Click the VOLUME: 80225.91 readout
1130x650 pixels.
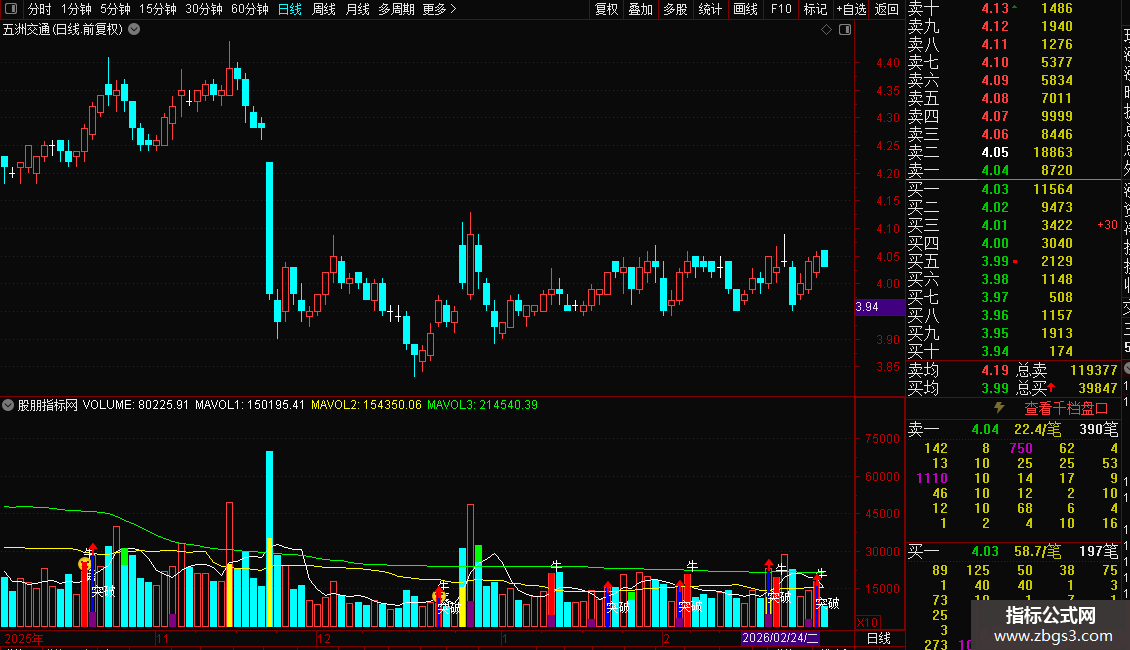click(135, 405)
